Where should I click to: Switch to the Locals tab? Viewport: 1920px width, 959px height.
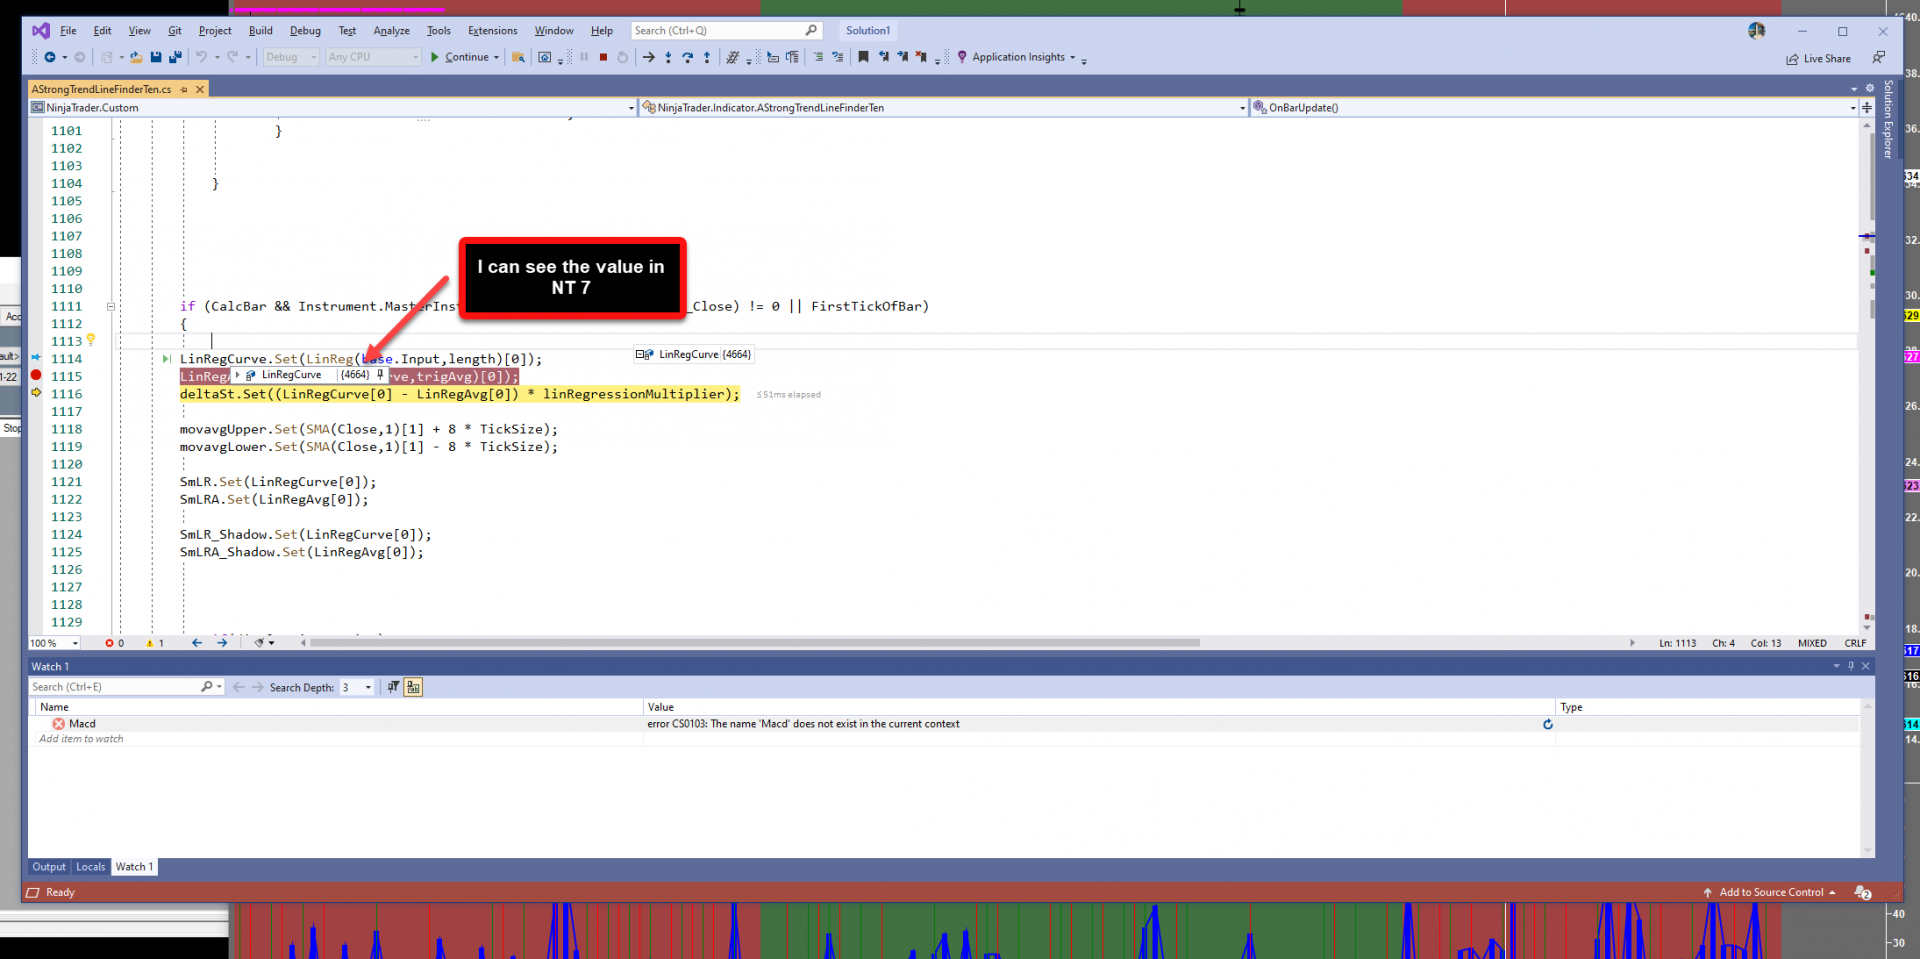click(91, 867)
